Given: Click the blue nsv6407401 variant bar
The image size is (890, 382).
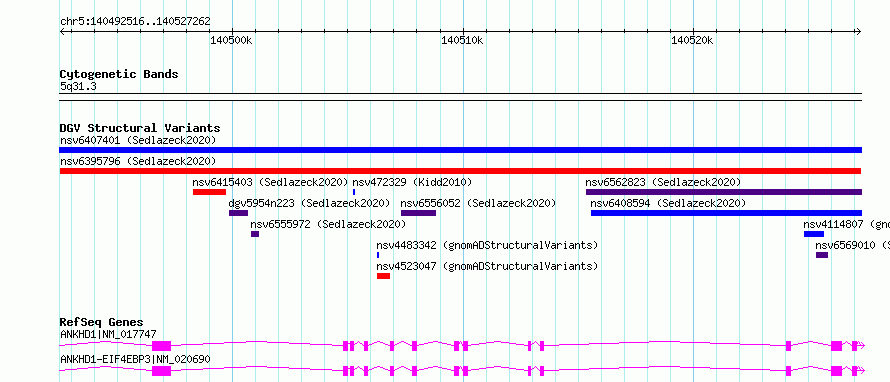Looking at the screenshot, I should click(460, 150).
